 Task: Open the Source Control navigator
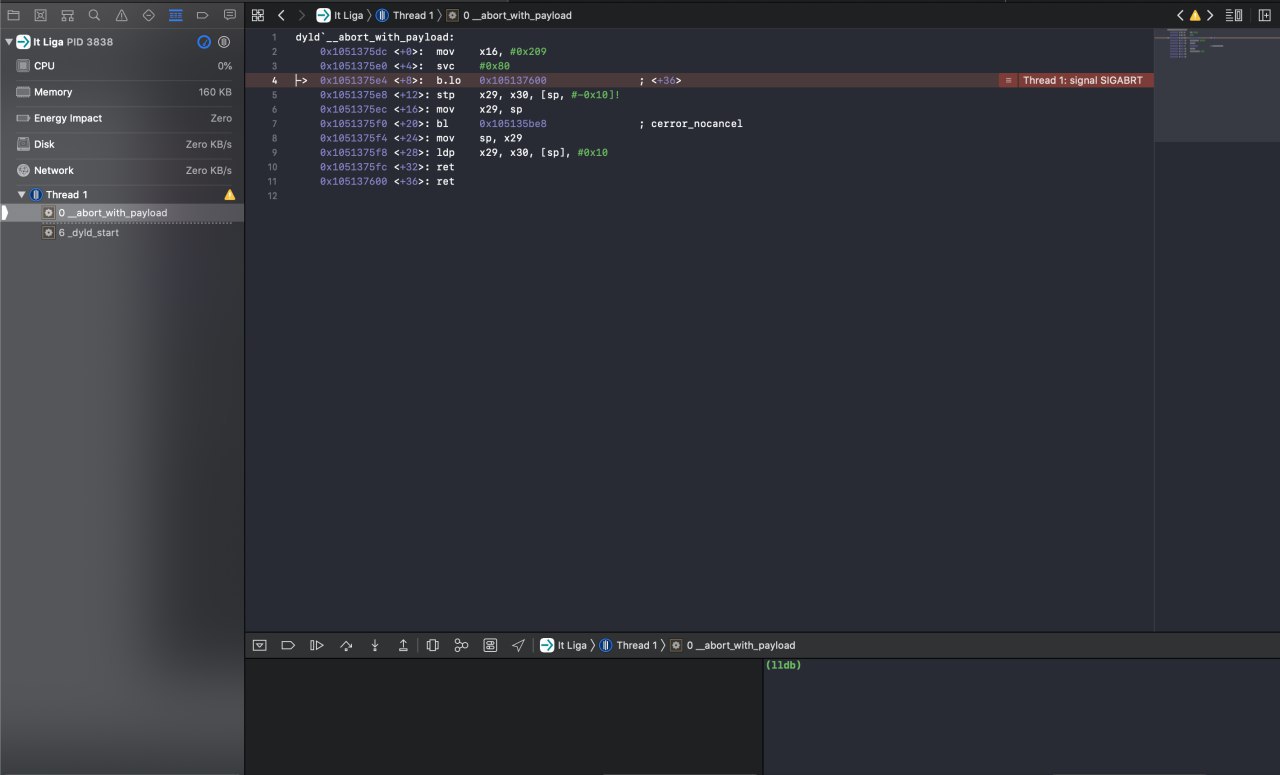[40, 16]
